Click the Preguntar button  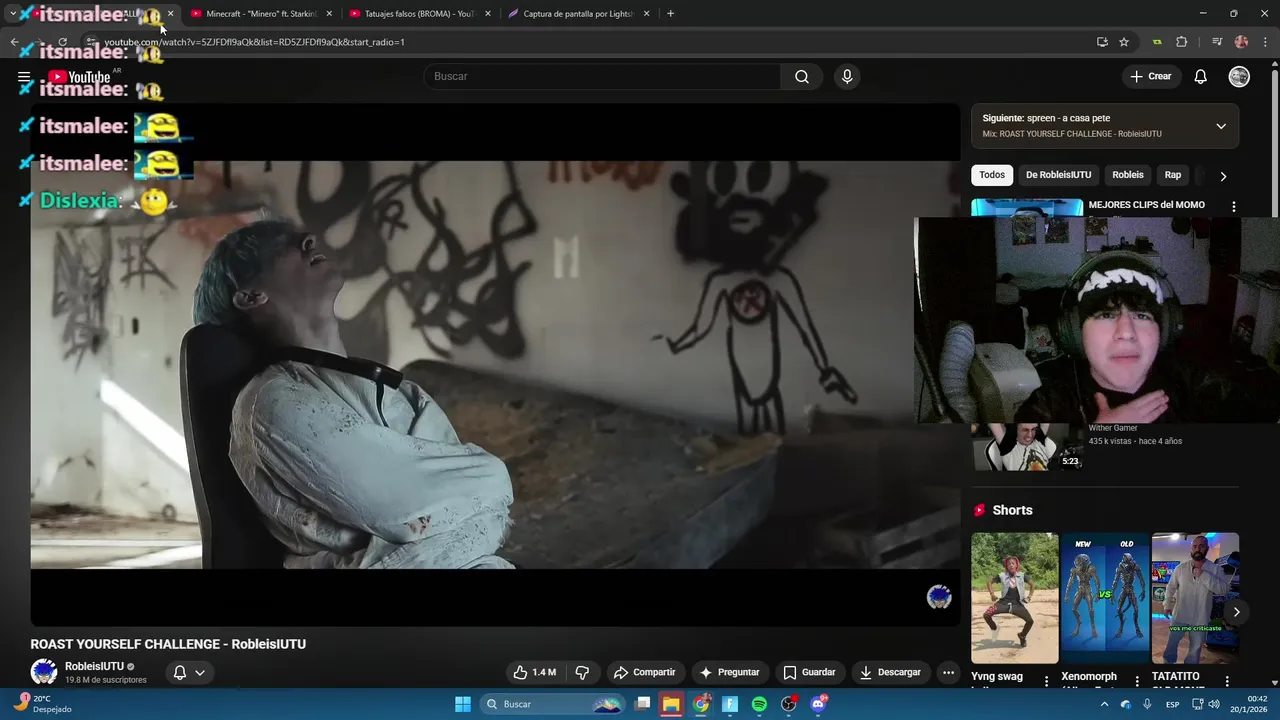point(729,672)
